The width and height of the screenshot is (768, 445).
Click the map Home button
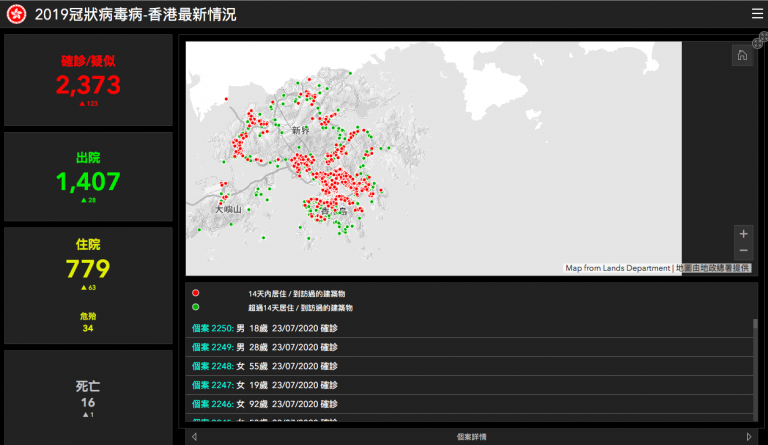742,56
